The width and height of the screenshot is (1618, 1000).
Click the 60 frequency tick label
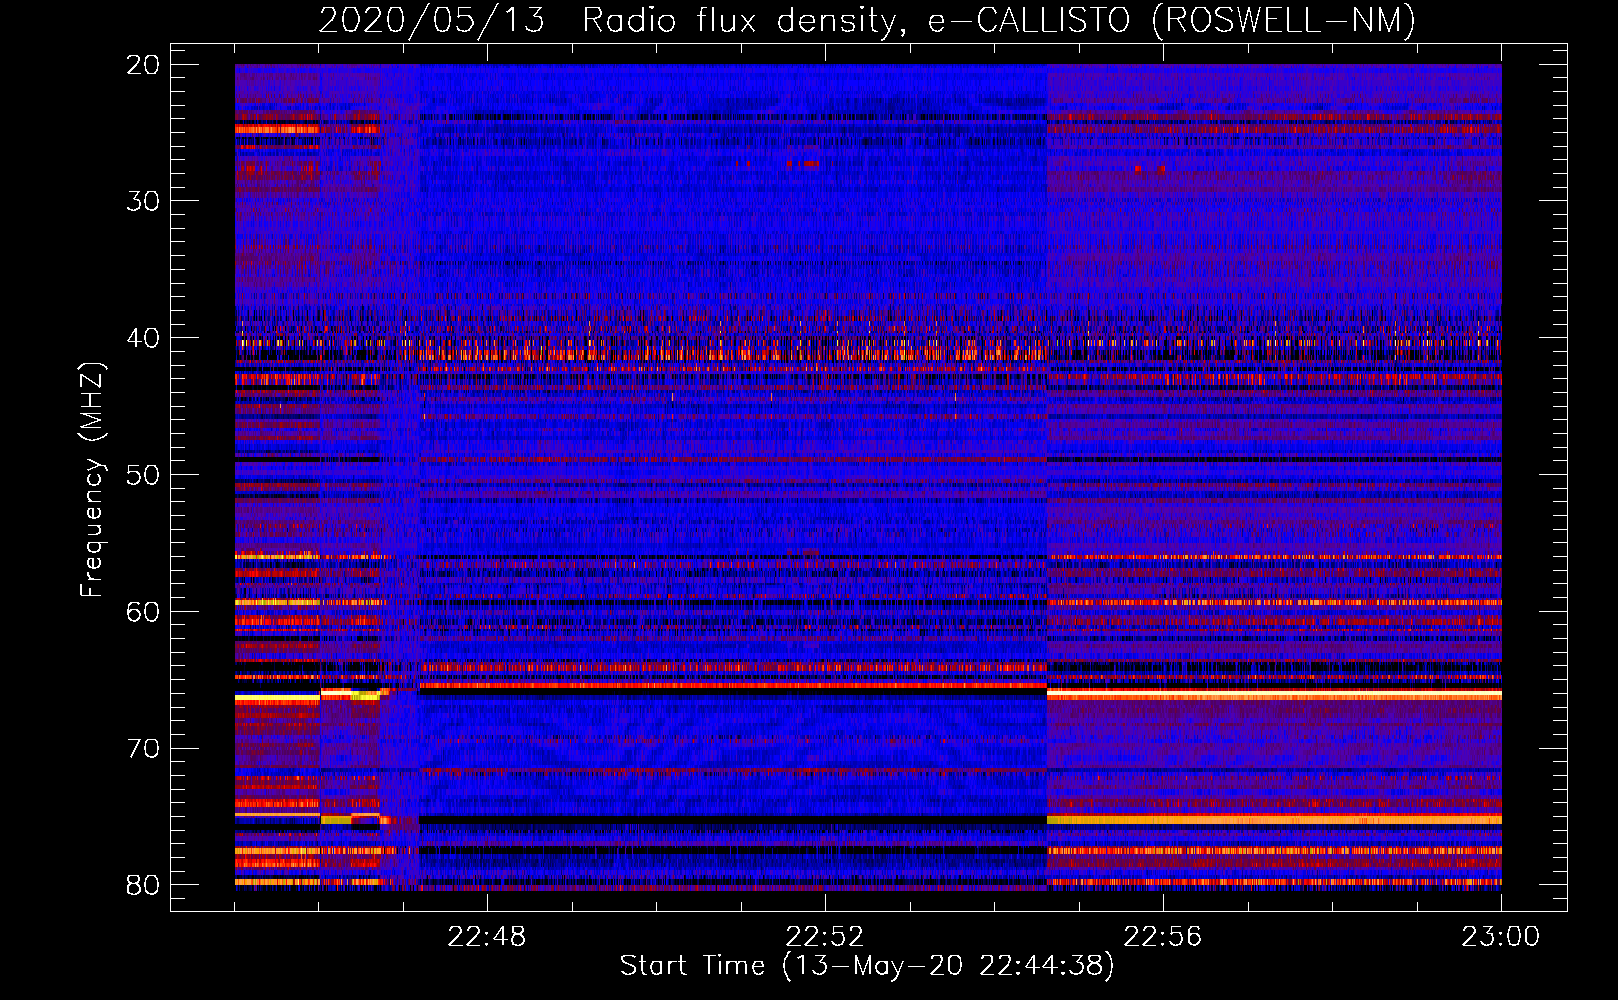(x=144, y=612)
